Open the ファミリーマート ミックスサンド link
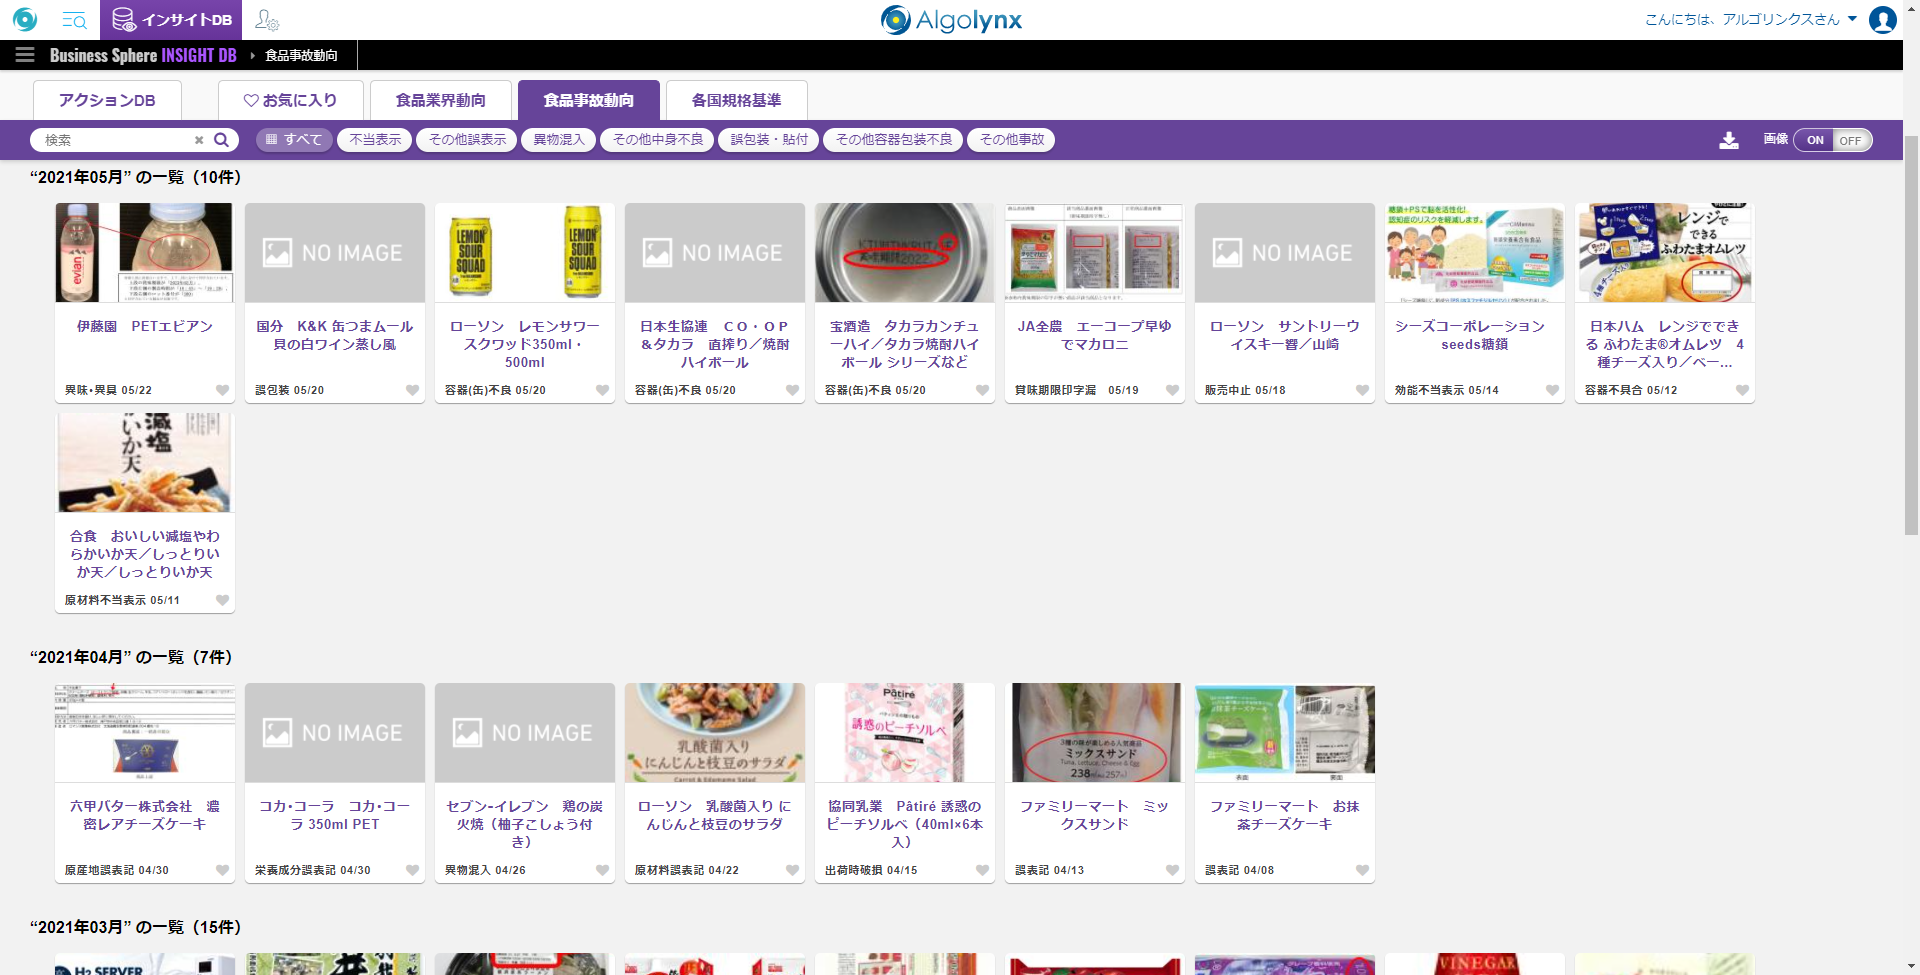 click(1094, 815)
